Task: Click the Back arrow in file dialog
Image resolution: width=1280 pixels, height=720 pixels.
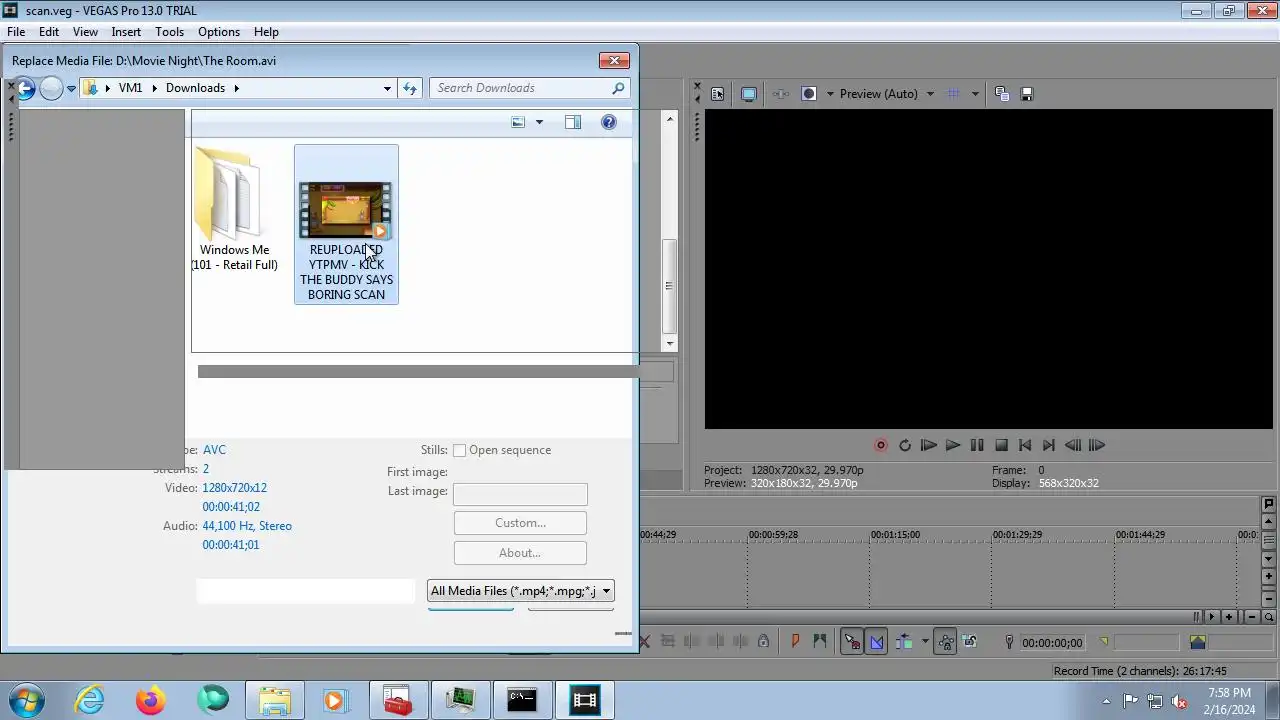Action: point(25,88)
